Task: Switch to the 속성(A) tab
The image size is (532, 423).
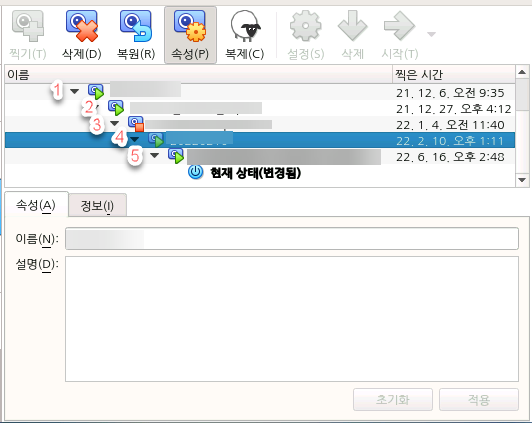Action: 36,205
